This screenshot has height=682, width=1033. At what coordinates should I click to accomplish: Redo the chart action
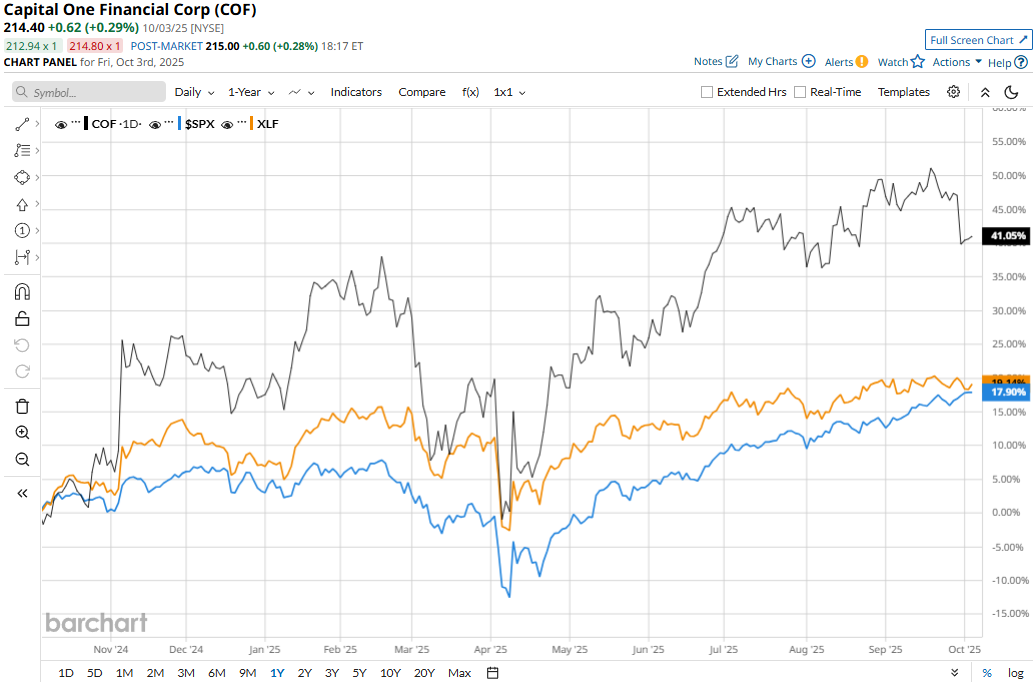click(22, 372)
